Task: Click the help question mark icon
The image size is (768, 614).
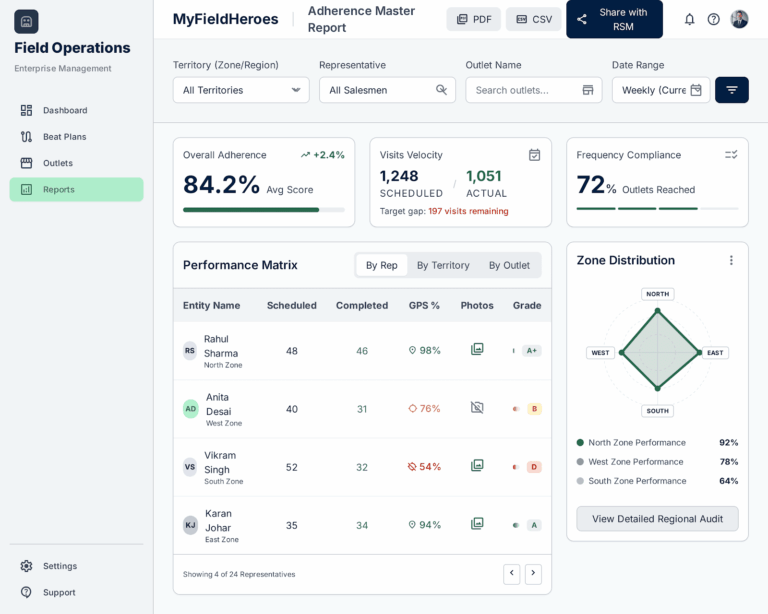Action: point(714,19)
